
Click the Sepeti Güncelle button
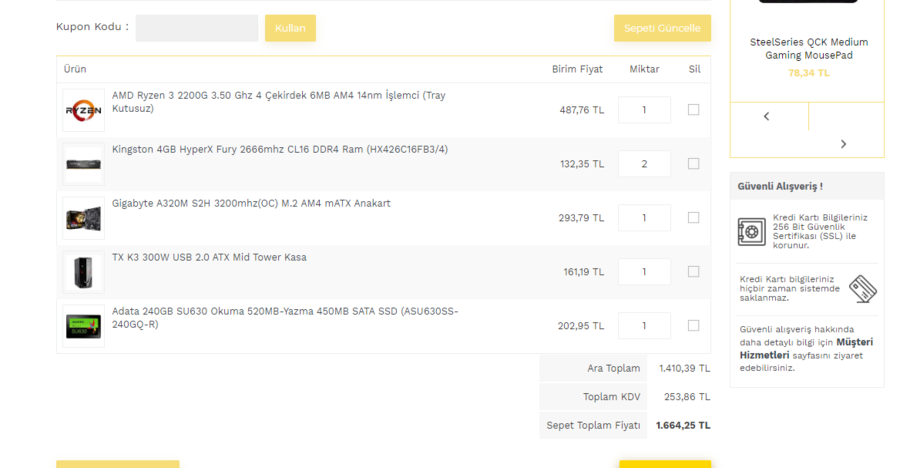pyautogui.click(x=662, y=28)
